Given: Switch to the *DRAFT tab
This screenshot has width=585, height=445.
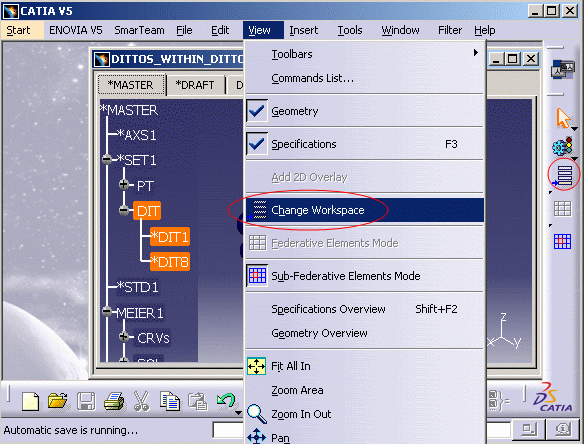Looking at the screenshot, I should pyautogui.click(x=195, y=85).
